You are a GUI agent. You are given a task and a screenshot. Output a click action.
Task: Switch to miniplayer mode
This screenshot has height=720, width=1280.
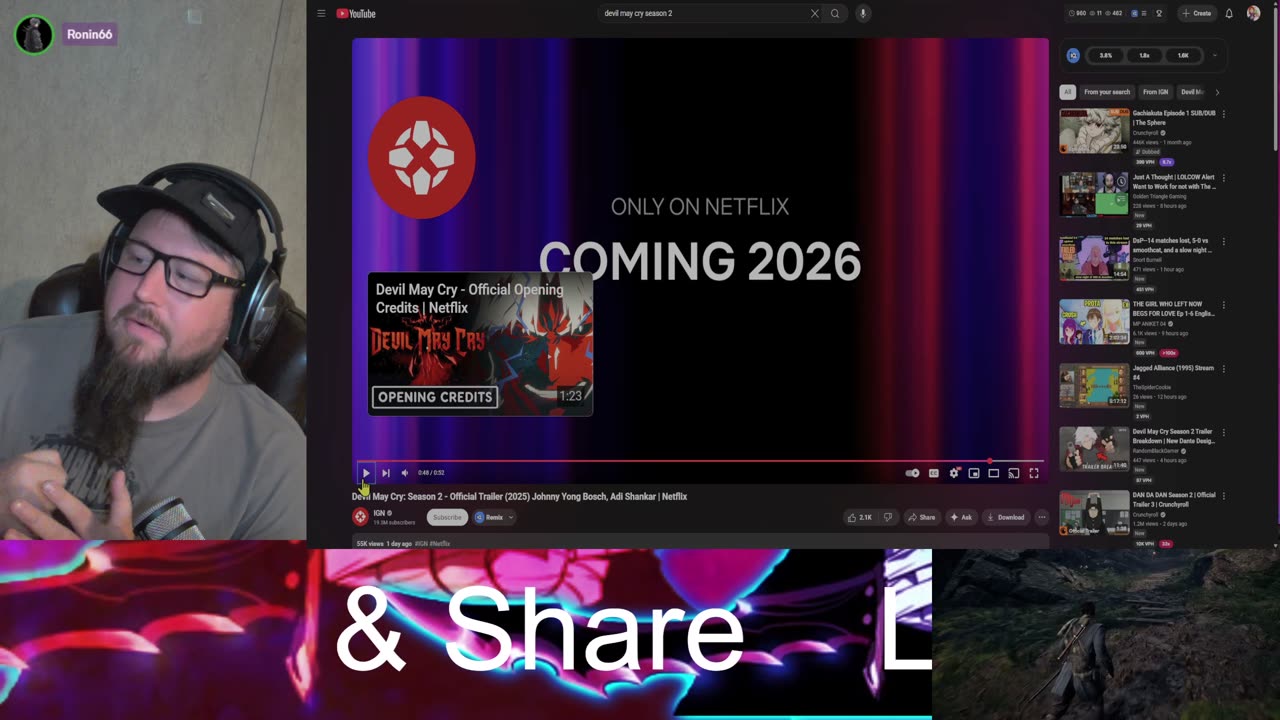(973, 473)
